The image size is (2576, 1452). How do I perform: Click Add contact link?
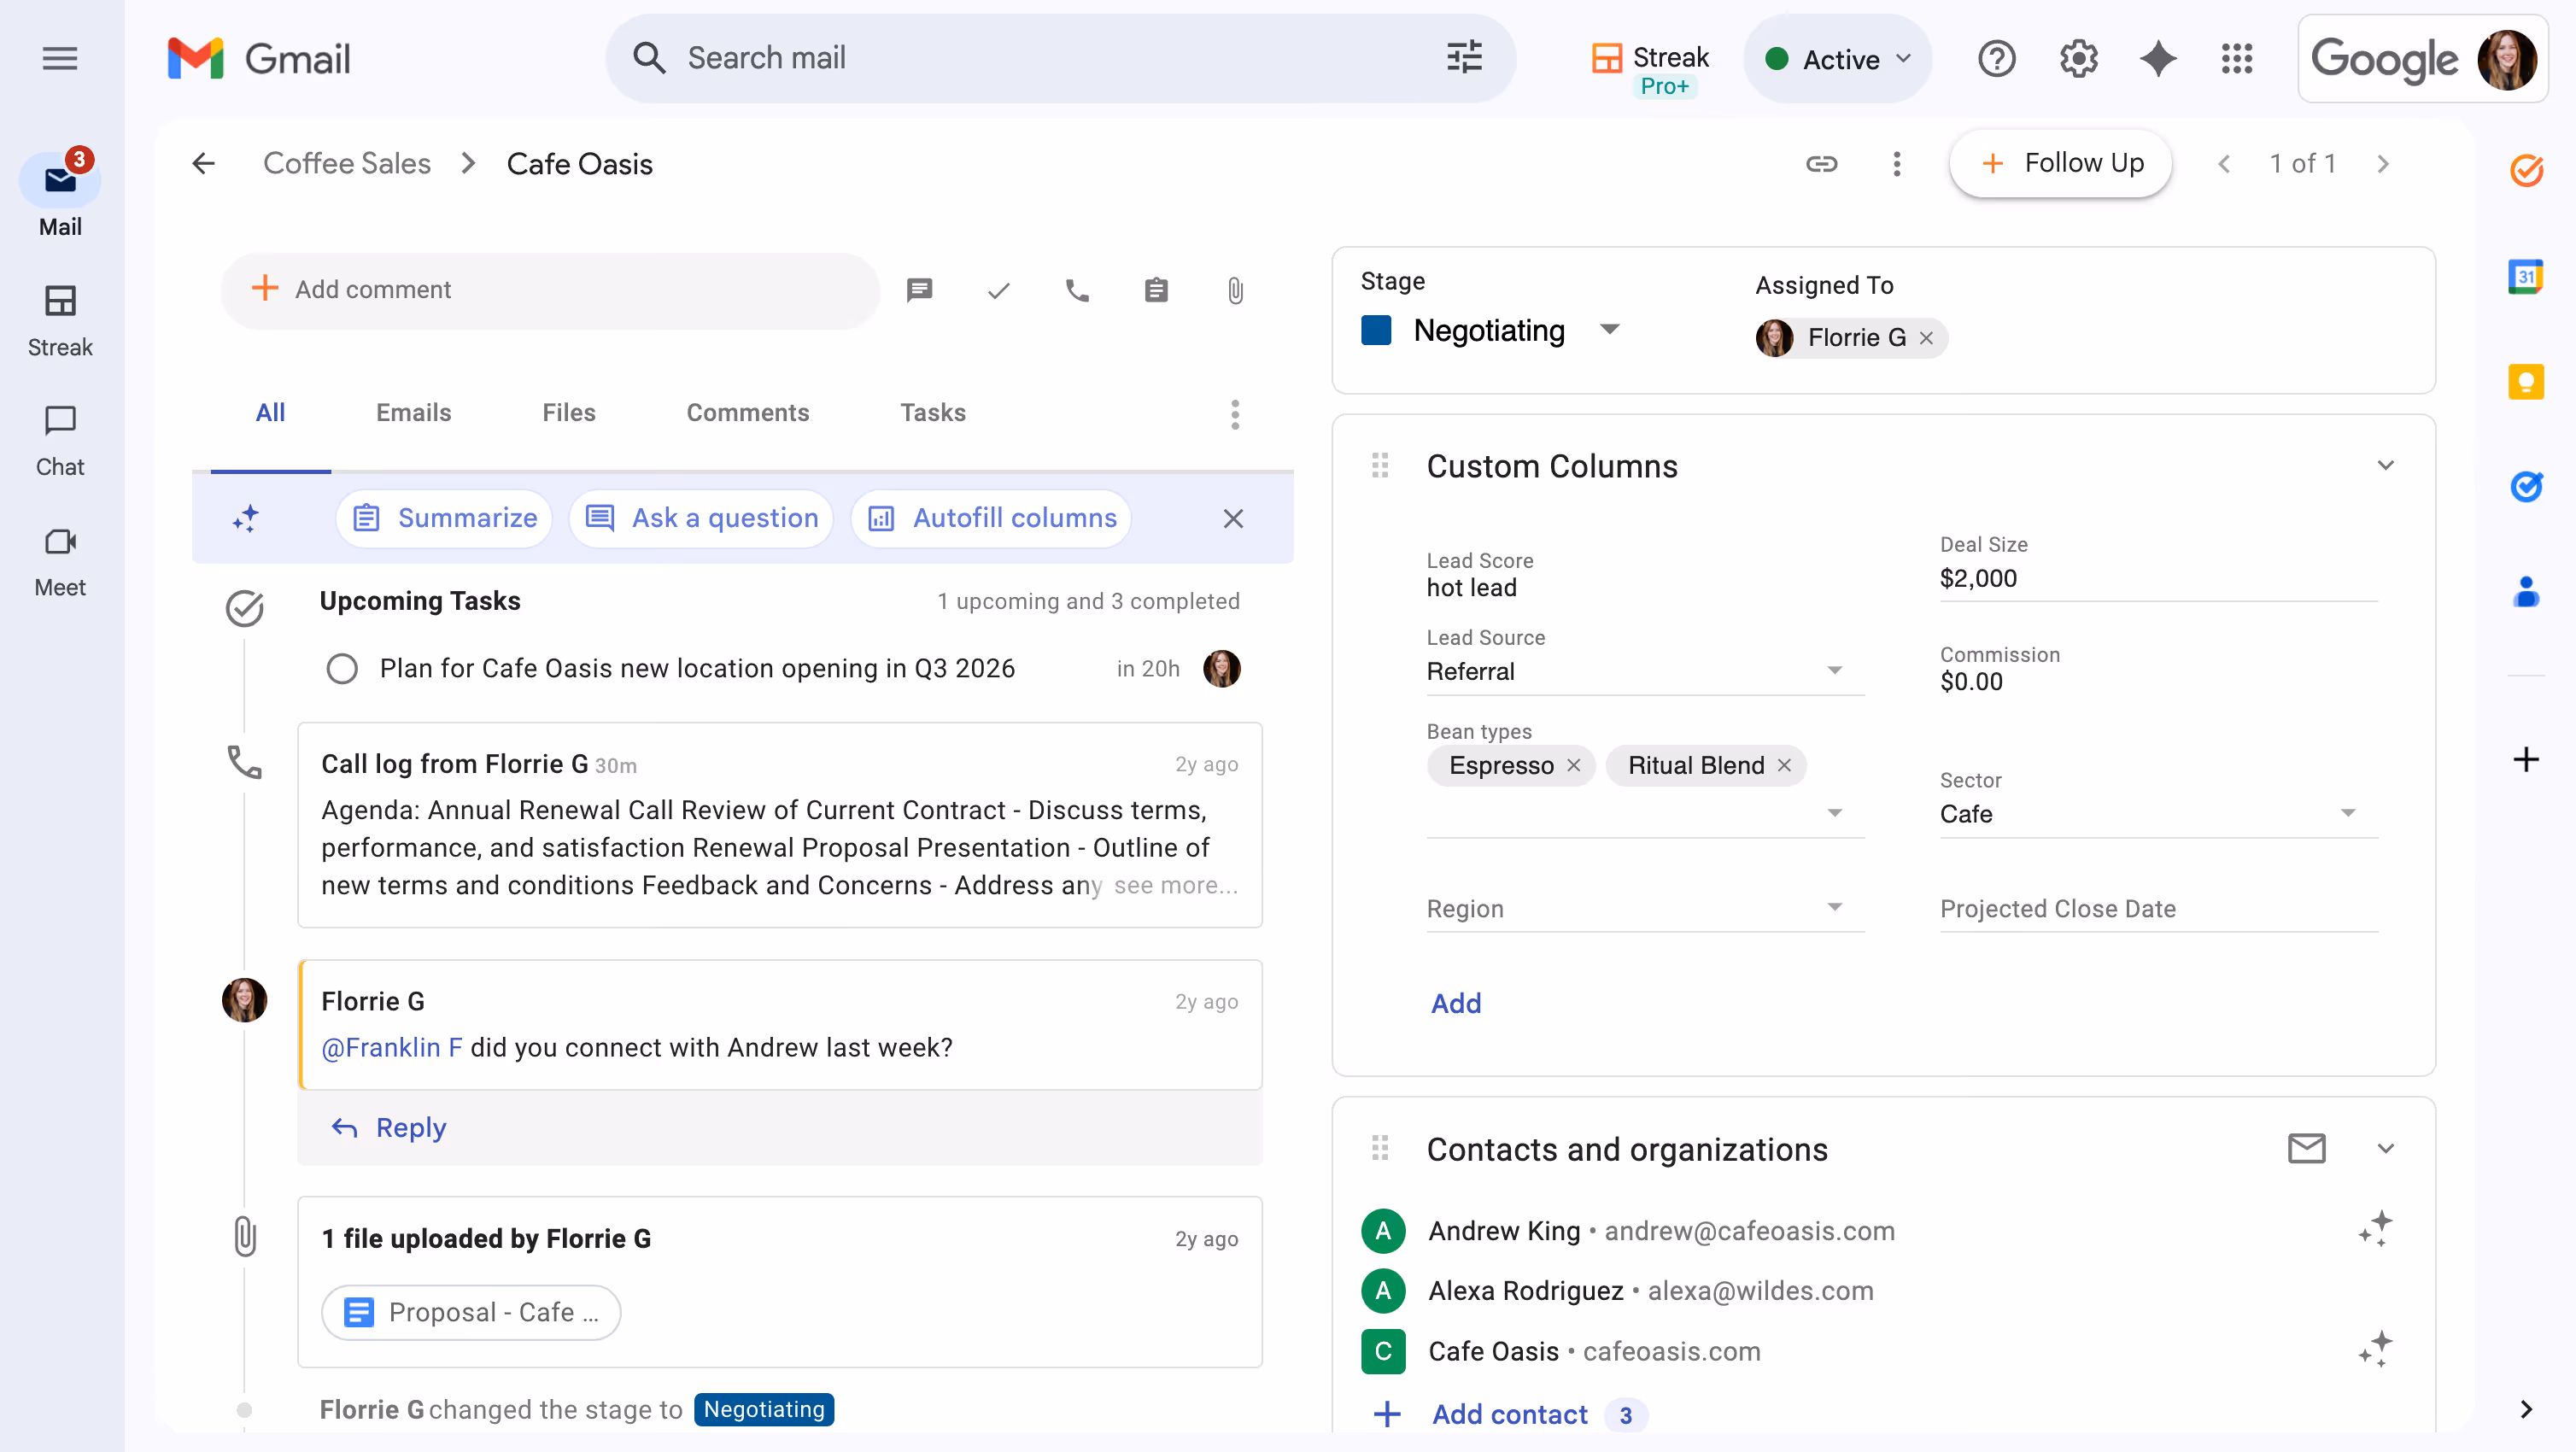1510,1414
